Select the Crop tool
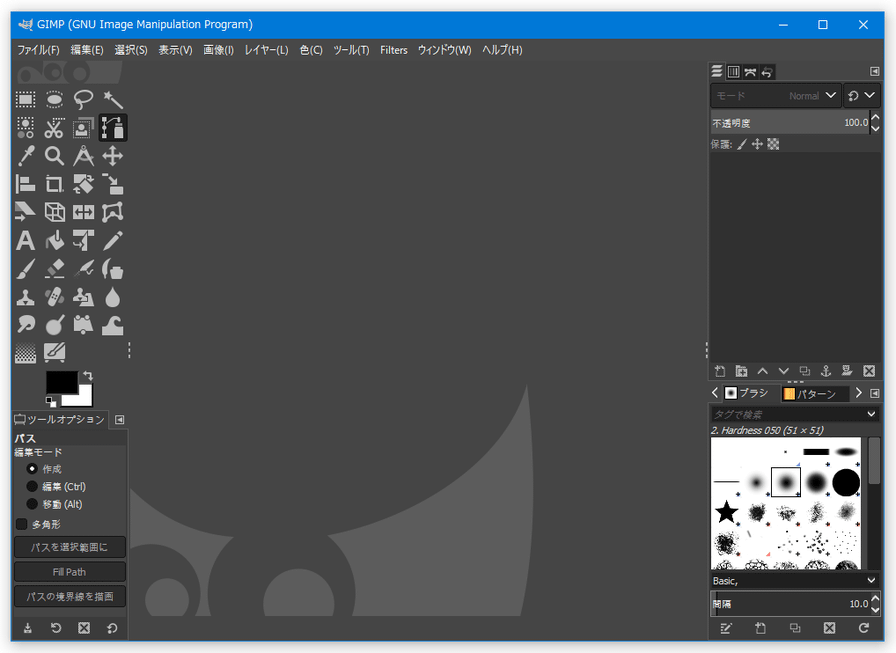The image size is (896, 653). (54, 184)
